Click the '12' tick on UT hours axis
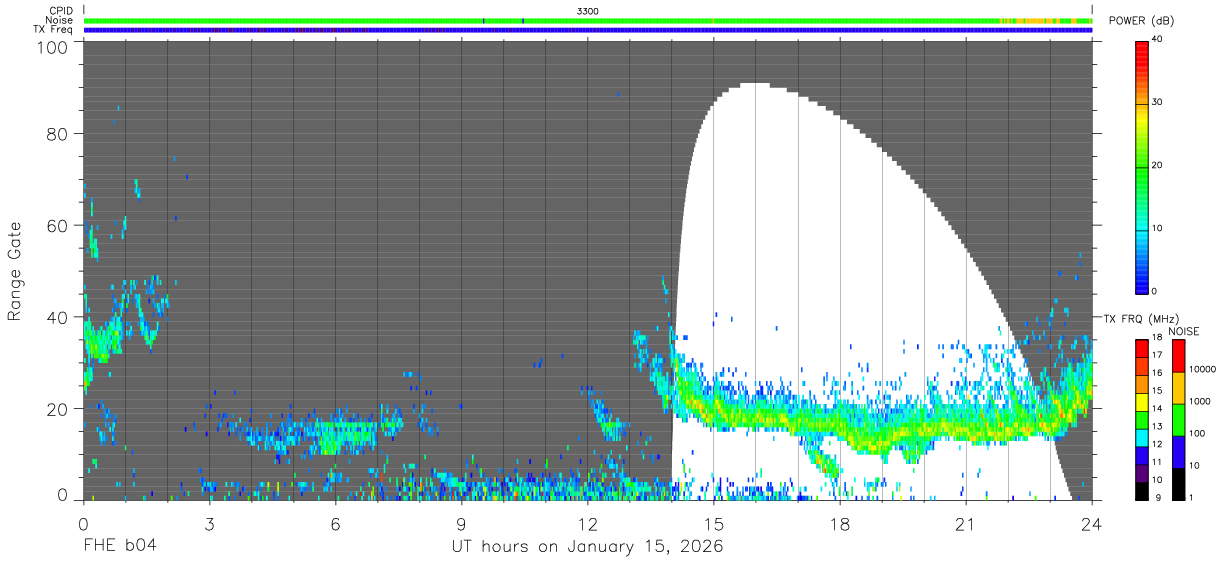 tap(587, 524)
